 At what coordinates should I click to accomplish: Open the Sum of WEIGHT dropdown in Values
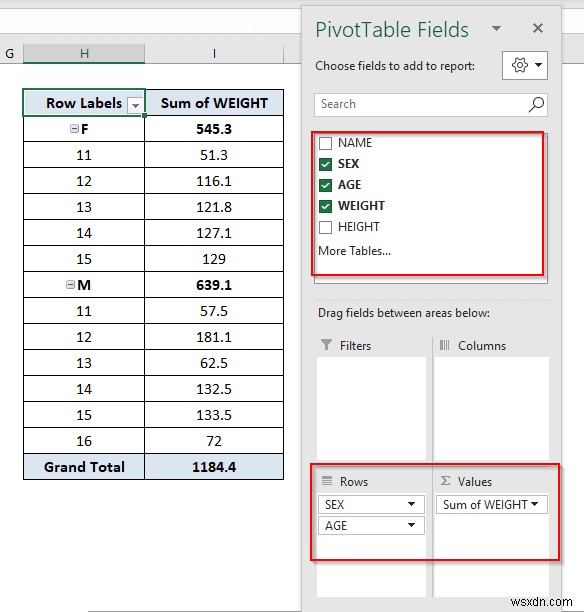point(535,504)
